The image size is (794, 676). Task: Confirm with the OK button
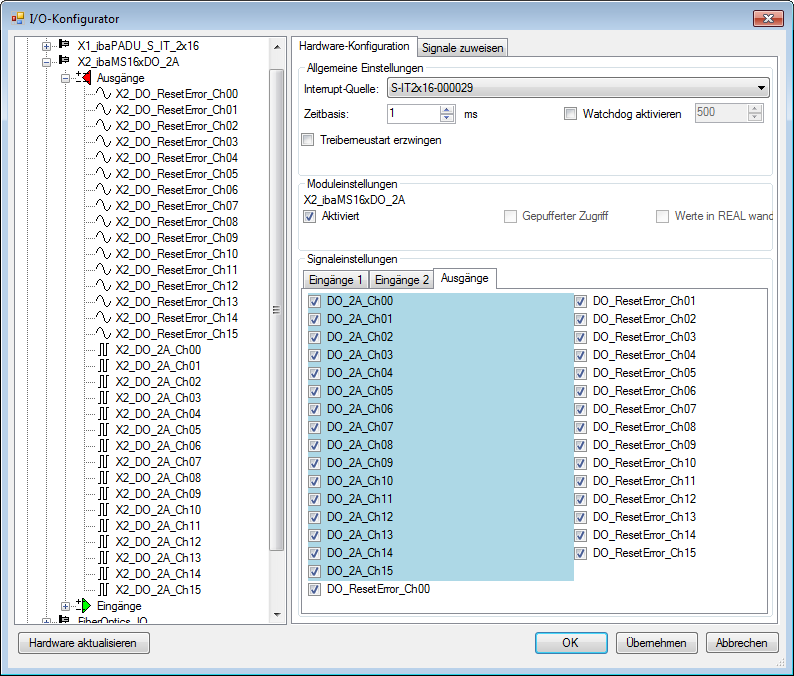(571, 643)
